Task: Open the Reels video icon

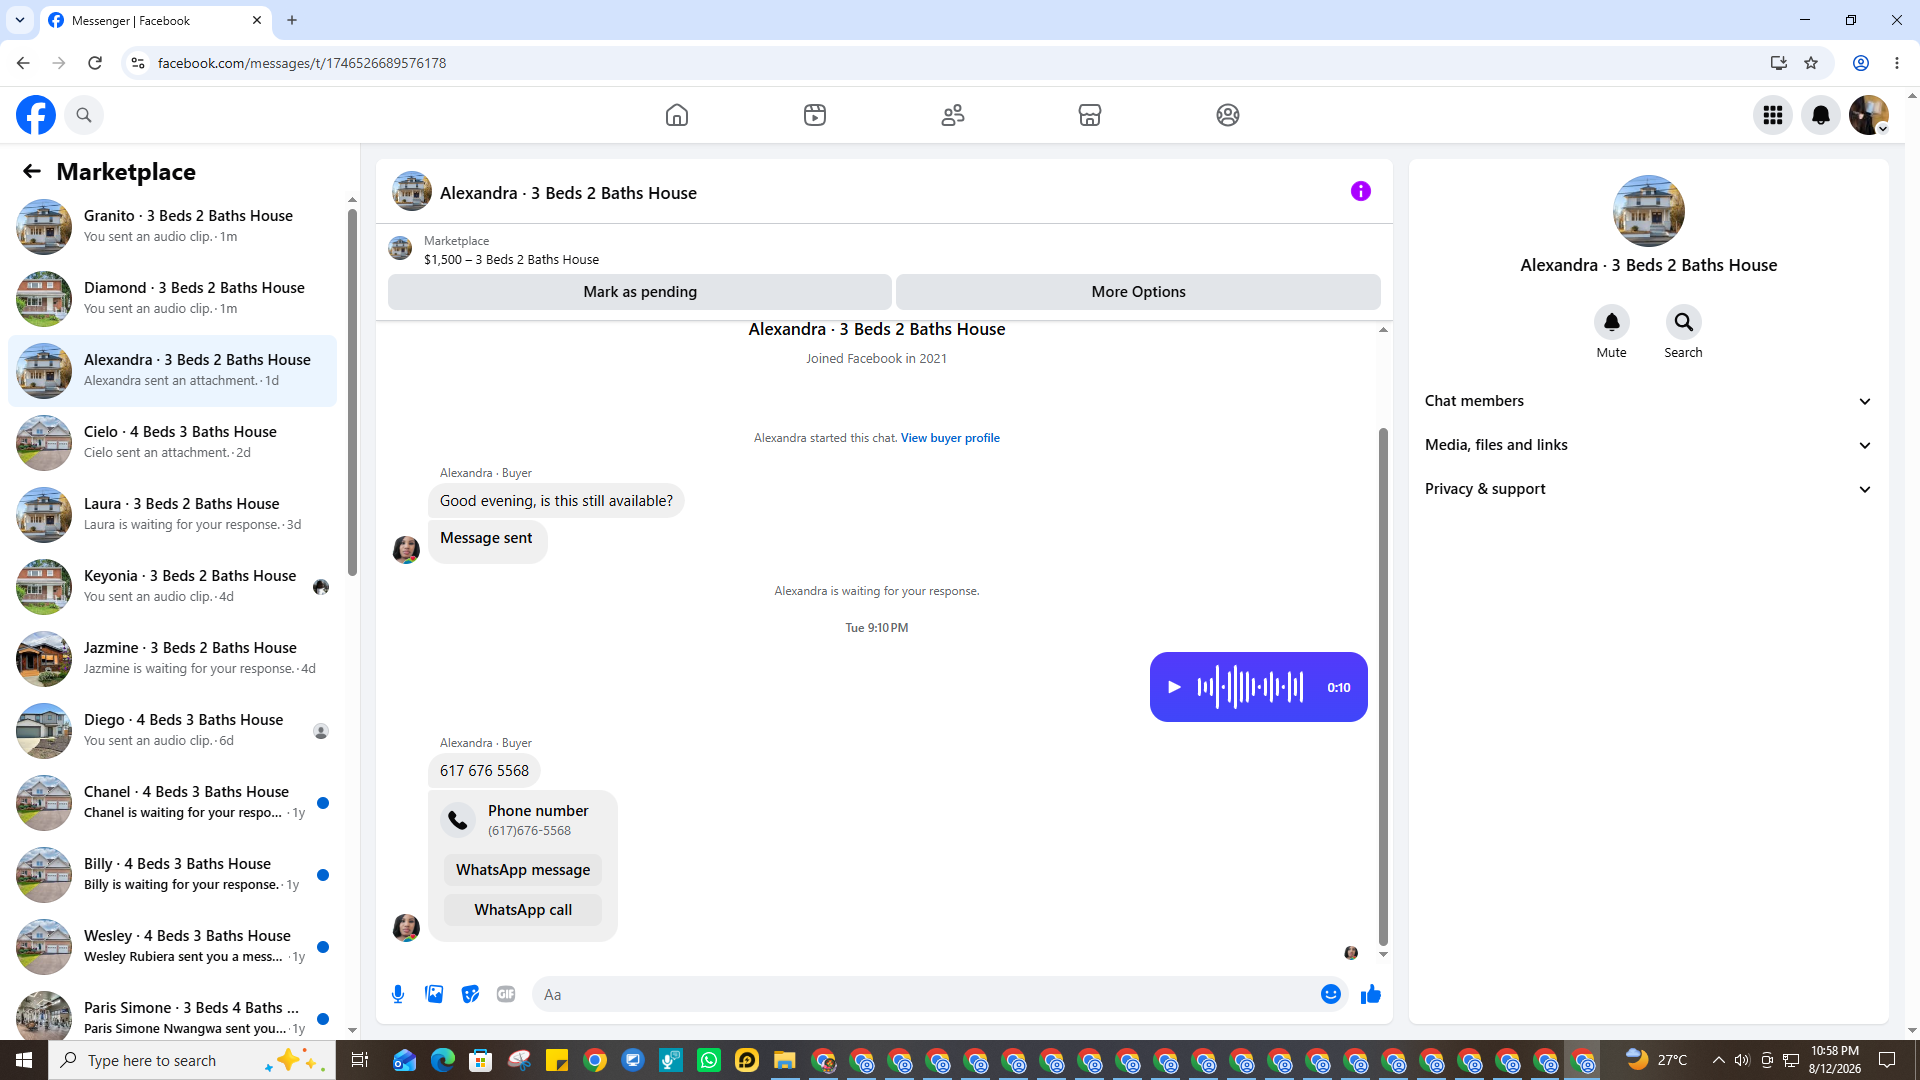Action: (x=815, y=115)
